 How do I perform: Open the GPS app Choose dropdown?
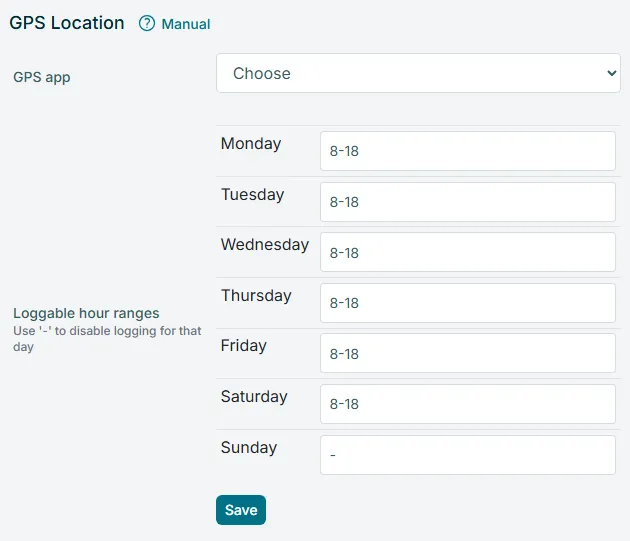coord(418,73)
